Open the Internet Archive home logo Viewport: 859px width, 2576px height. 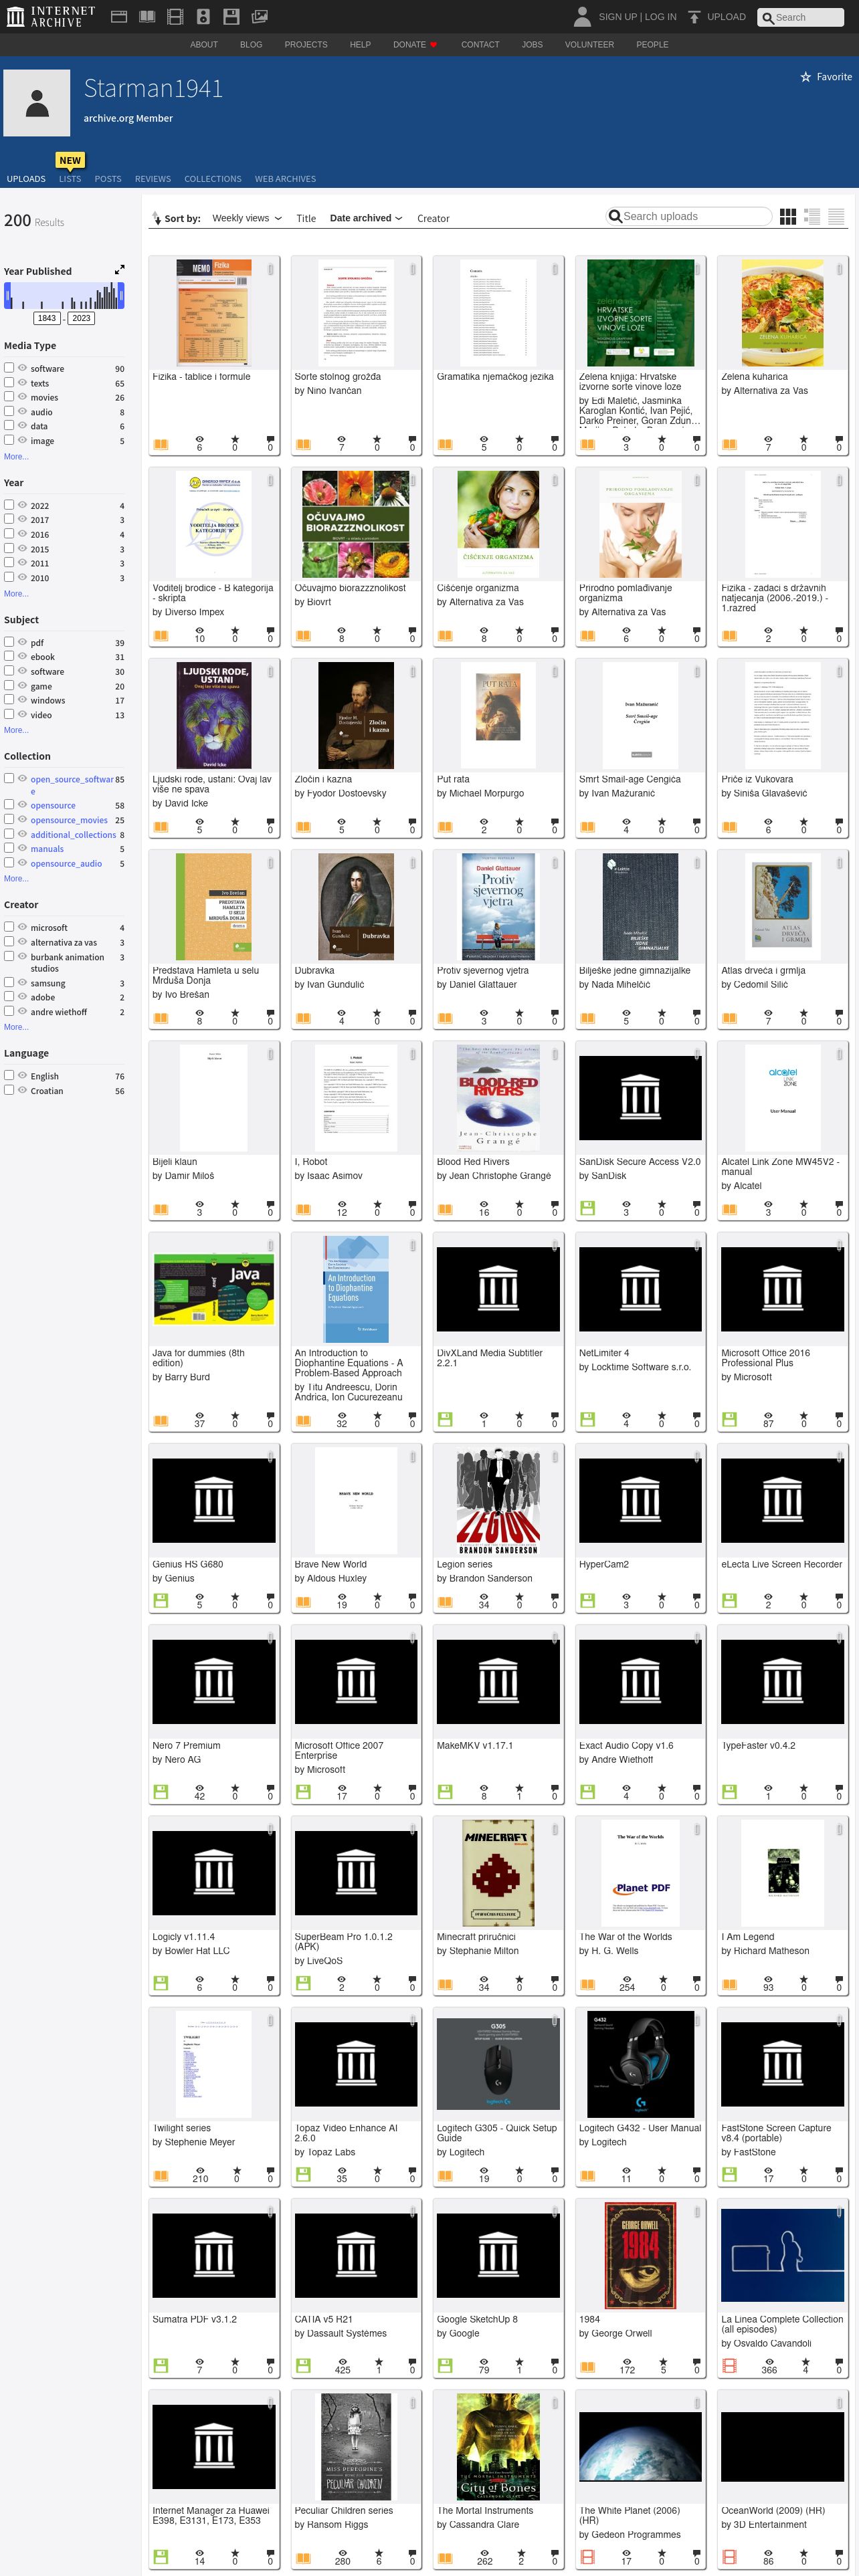pos(51,16)
